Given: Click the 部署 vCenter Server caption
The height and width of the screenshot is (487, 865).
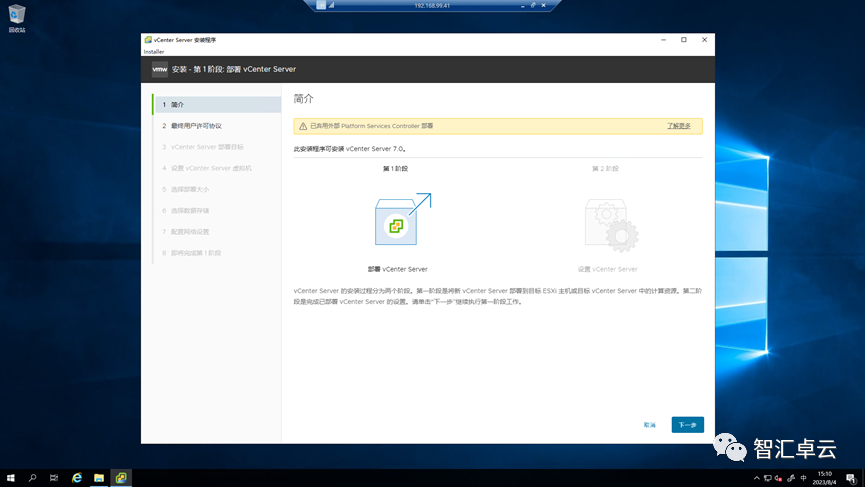Looking at the screenshot, I should (x=397, y=269).
